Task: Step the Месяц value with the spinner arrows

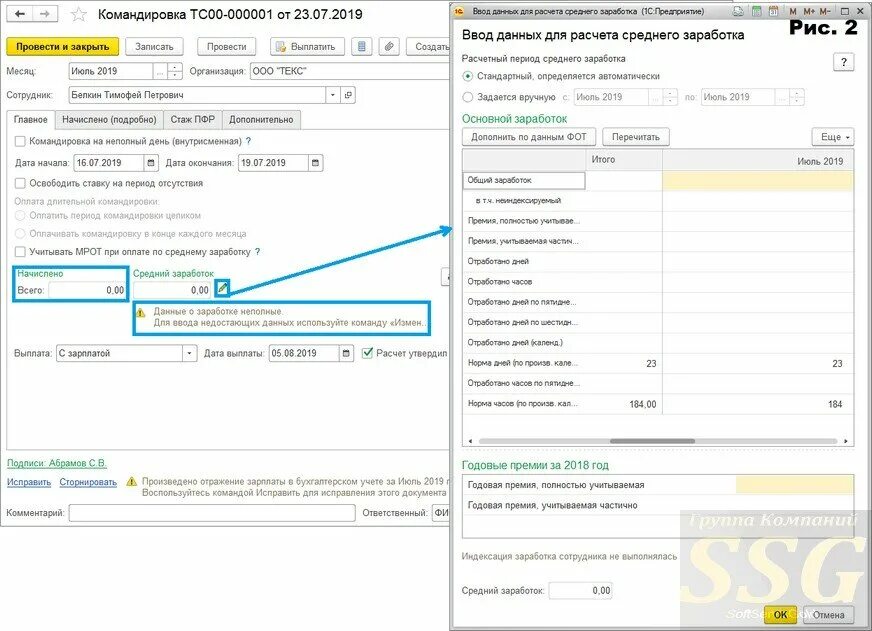Action: point(175,71)
